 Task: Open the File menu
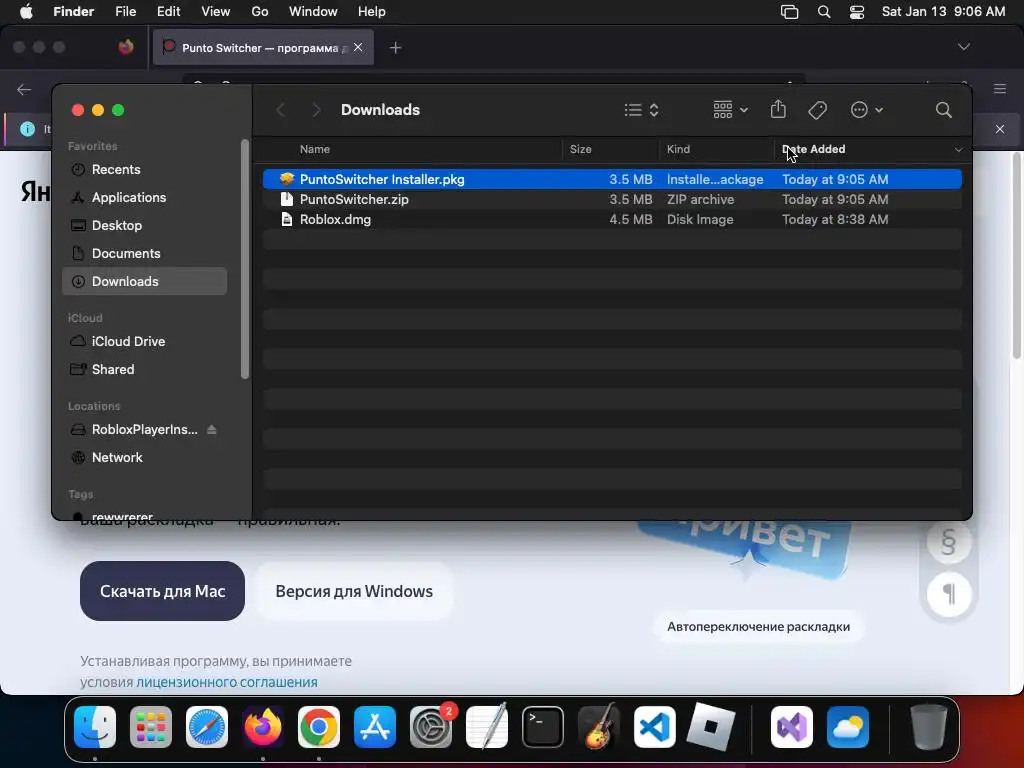point(125,12)
